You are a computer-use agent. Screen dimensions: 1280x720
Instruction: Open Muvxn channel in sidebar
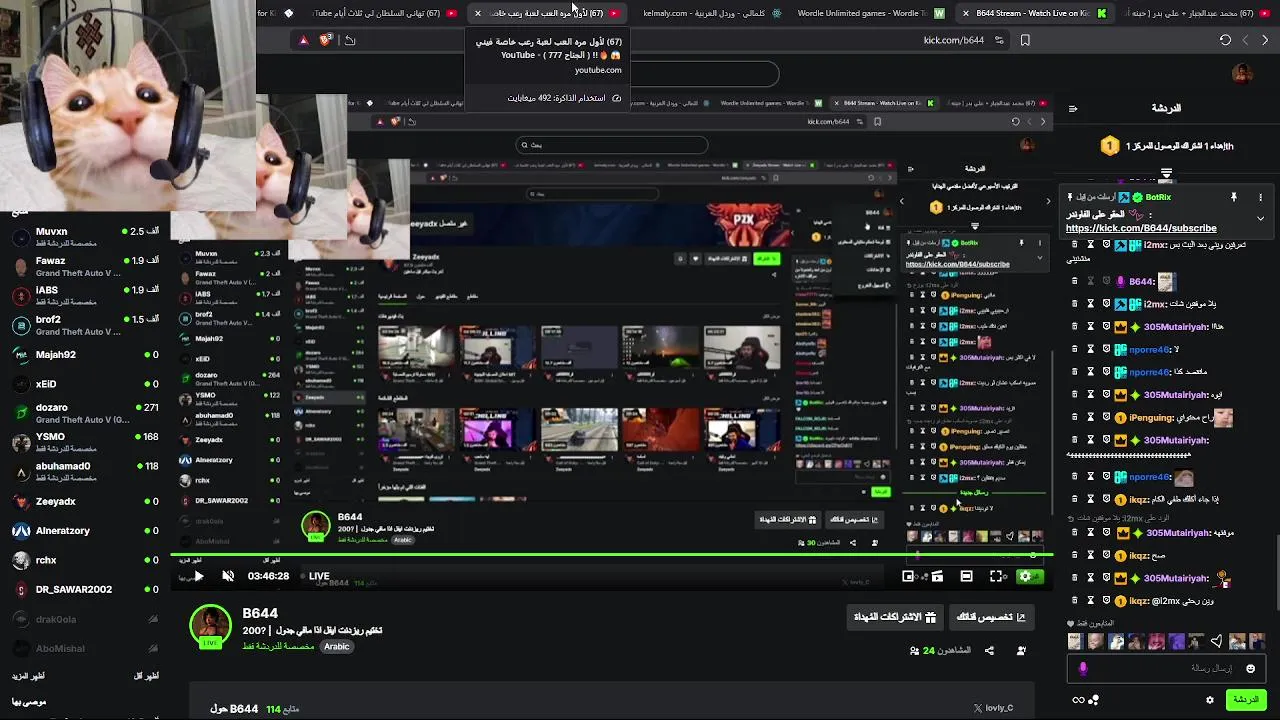[x=85, y=236]
